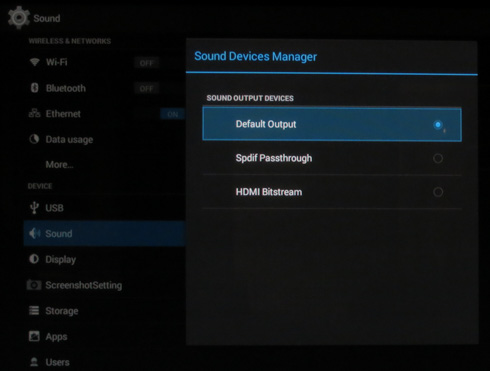This screenshot has height=371, width=490.
Task: Click the ScreenshotSetting camera icon
Action: [34, 285]
